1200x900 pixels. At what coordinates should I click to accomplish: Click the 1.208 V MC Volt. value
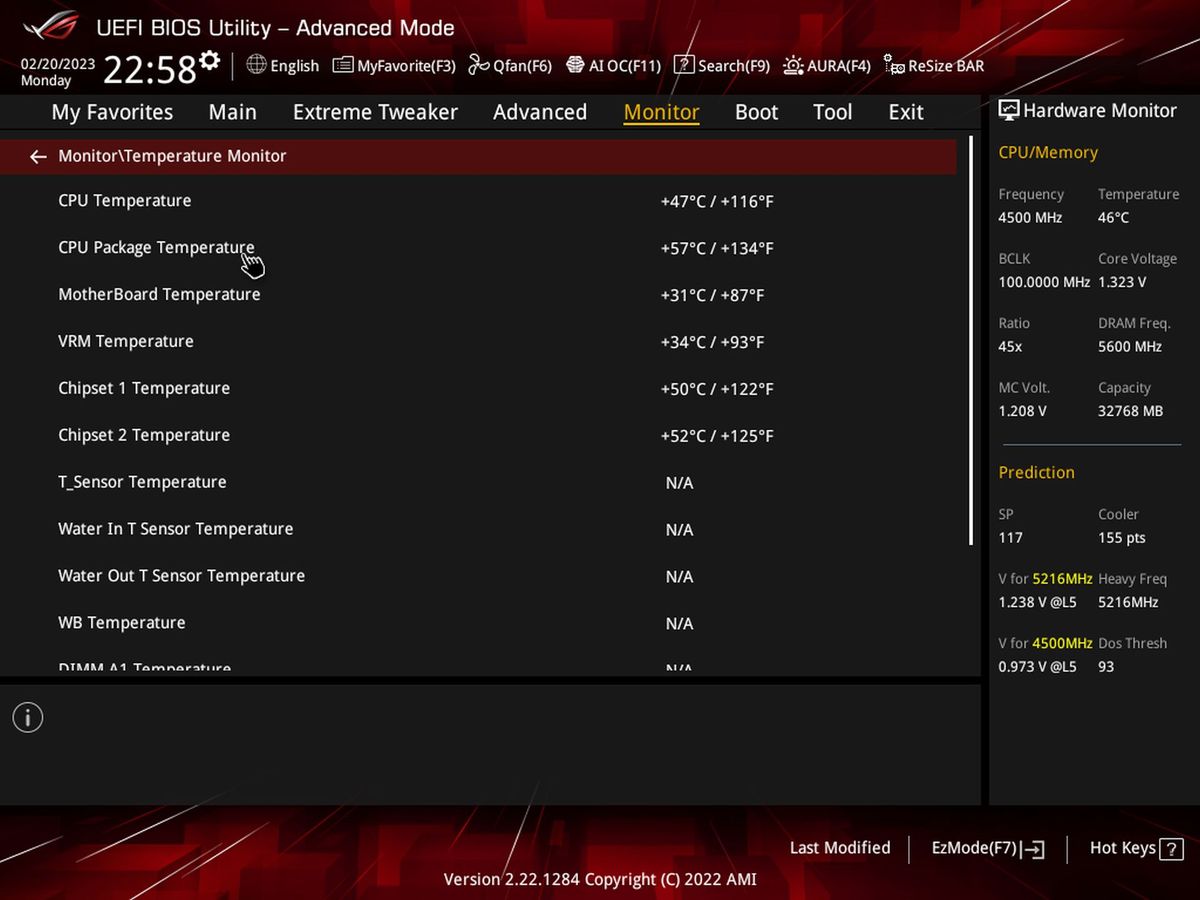(x=1022, y=412)
